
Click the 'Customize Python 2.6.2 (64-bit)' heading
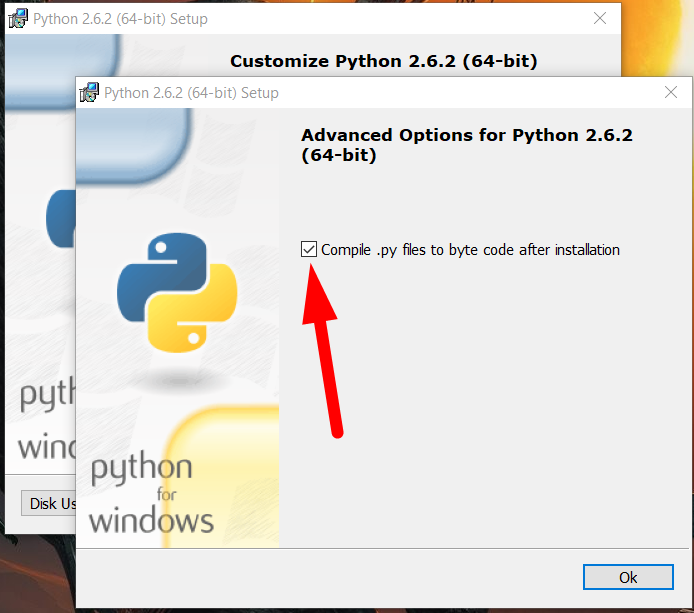(x=384, y=61)
